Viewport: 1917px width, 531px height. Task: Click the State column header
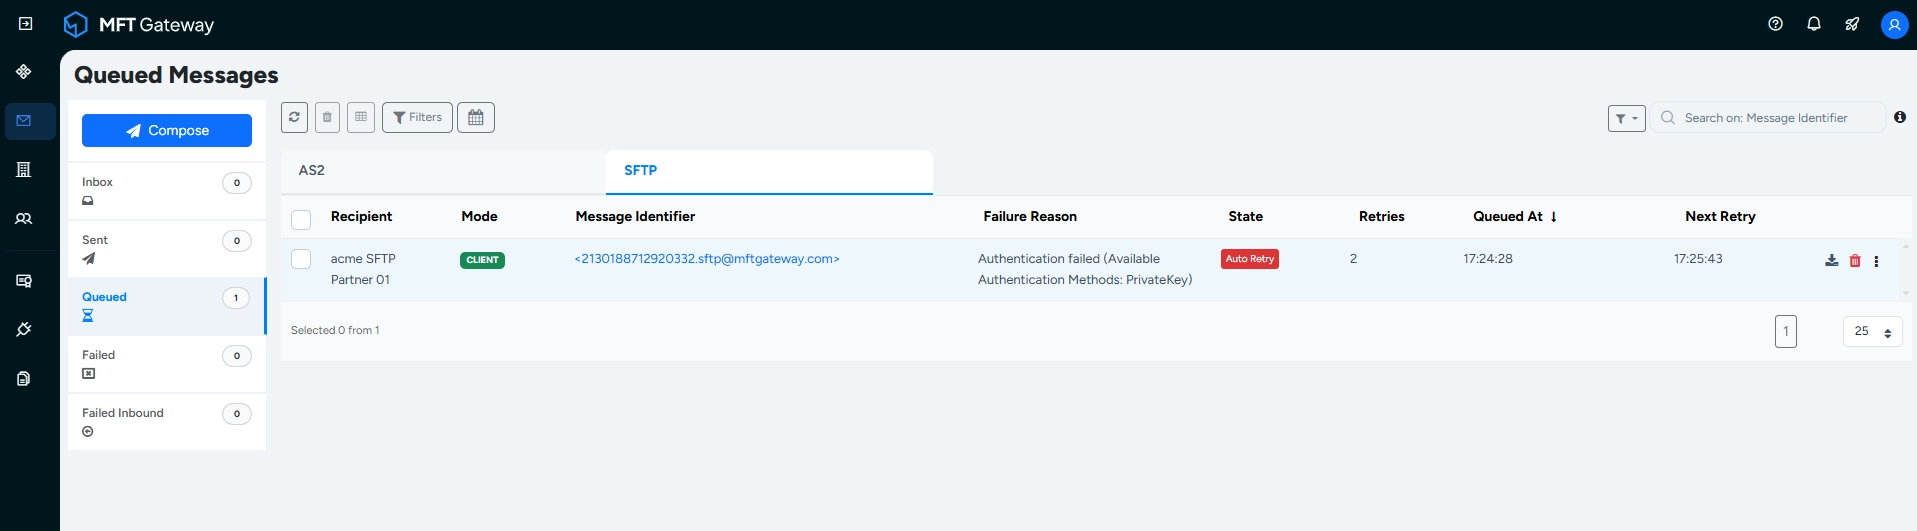(1245, 216)
